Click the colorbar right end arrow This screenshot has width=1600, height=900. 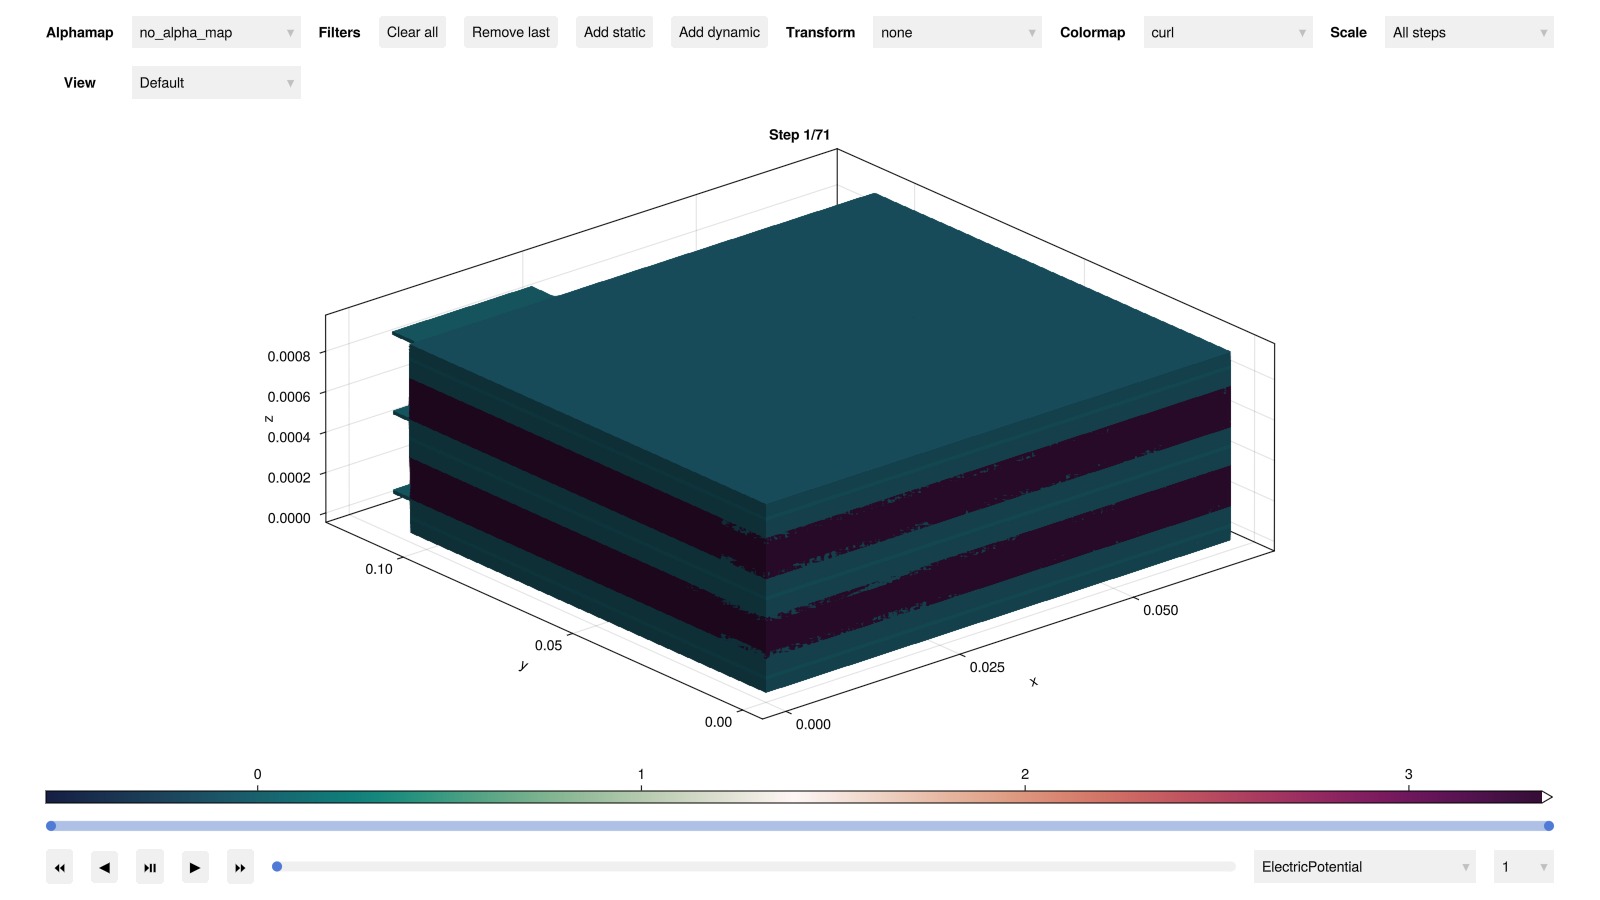click(x=1547, y=797)
